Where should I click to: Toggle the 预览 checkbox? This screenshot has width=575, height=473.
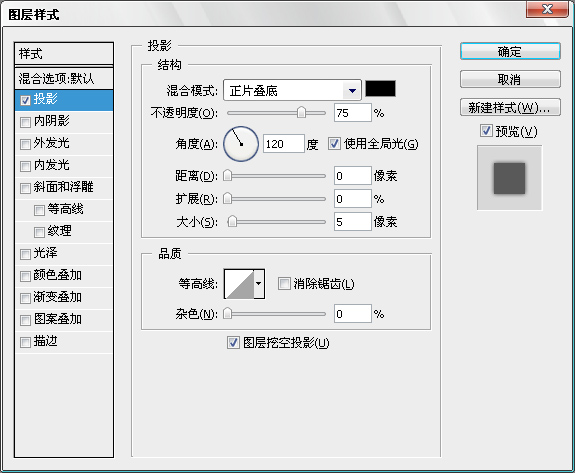click(x=486, y=131)
